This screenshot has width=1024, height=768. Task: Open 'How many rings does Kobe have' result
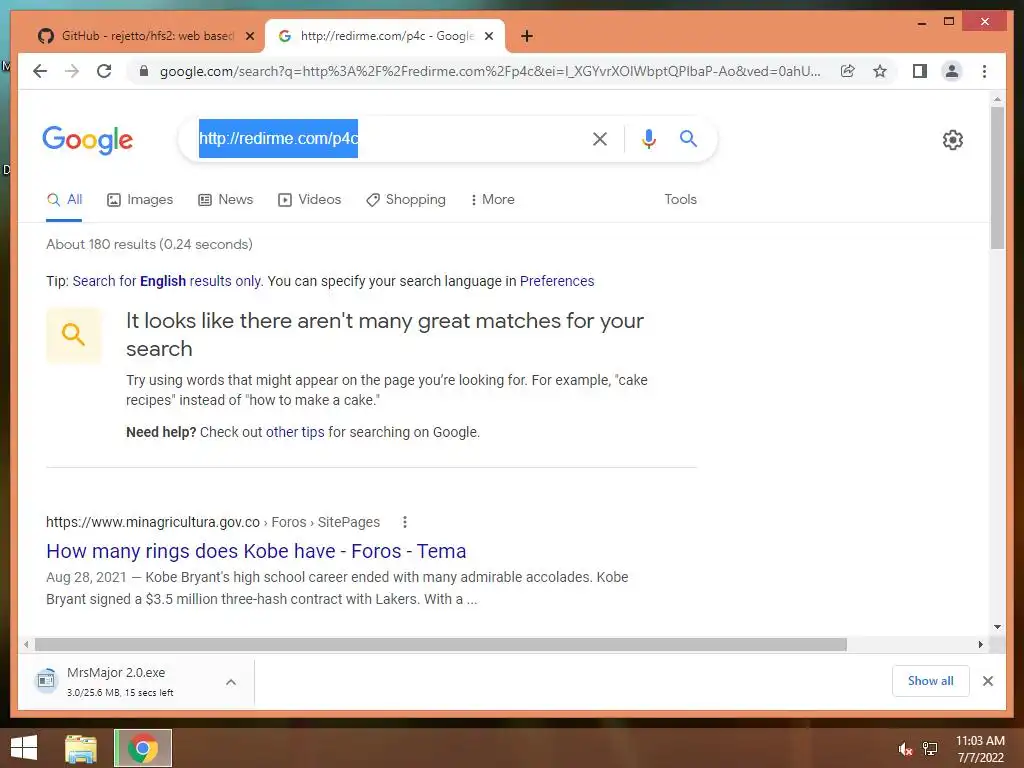coord(256,551)
